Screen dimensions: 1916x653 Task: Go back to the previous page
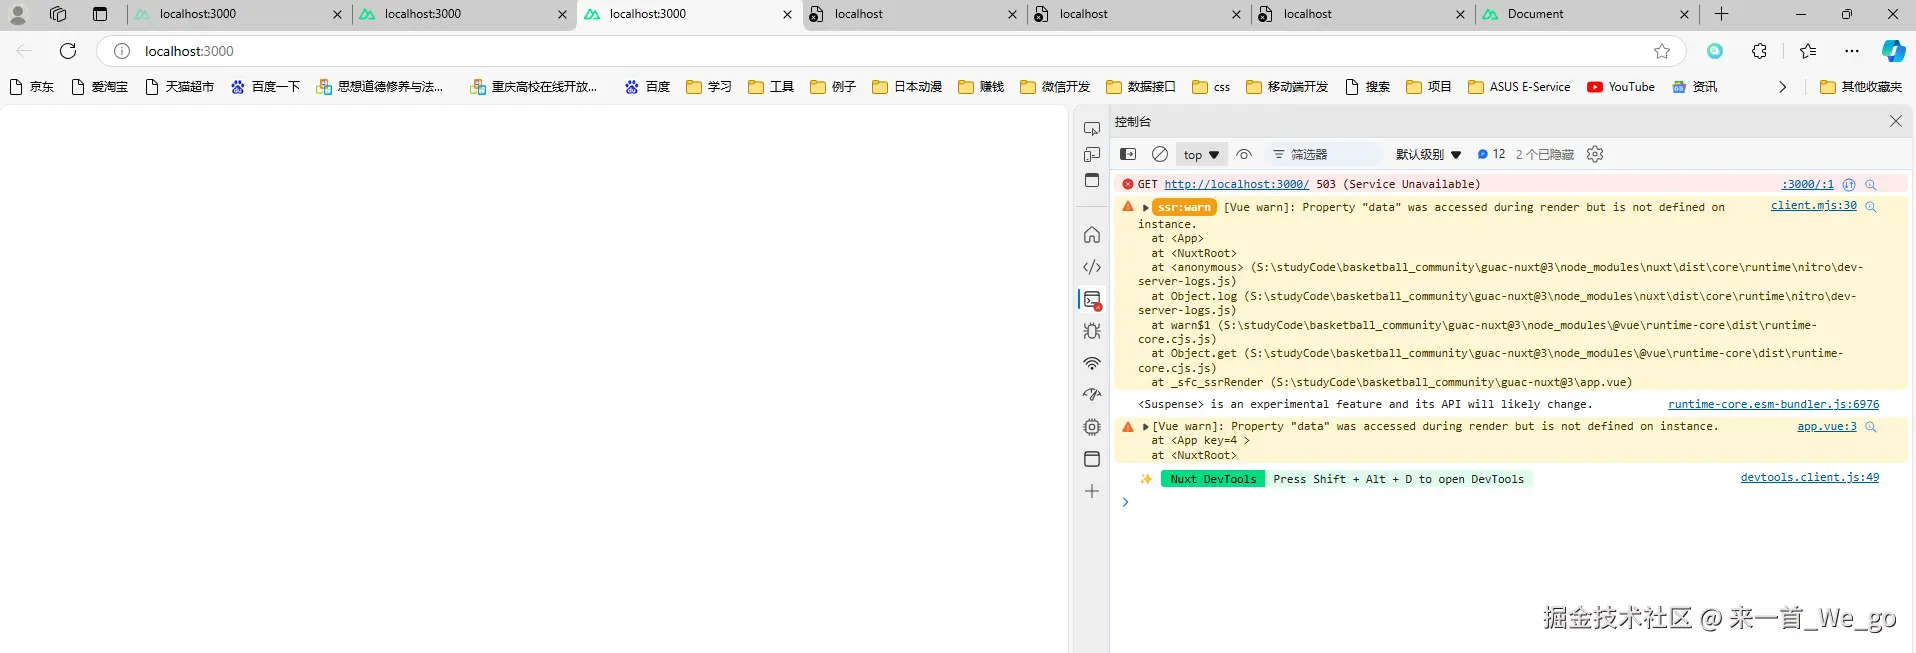pos(24,51)
